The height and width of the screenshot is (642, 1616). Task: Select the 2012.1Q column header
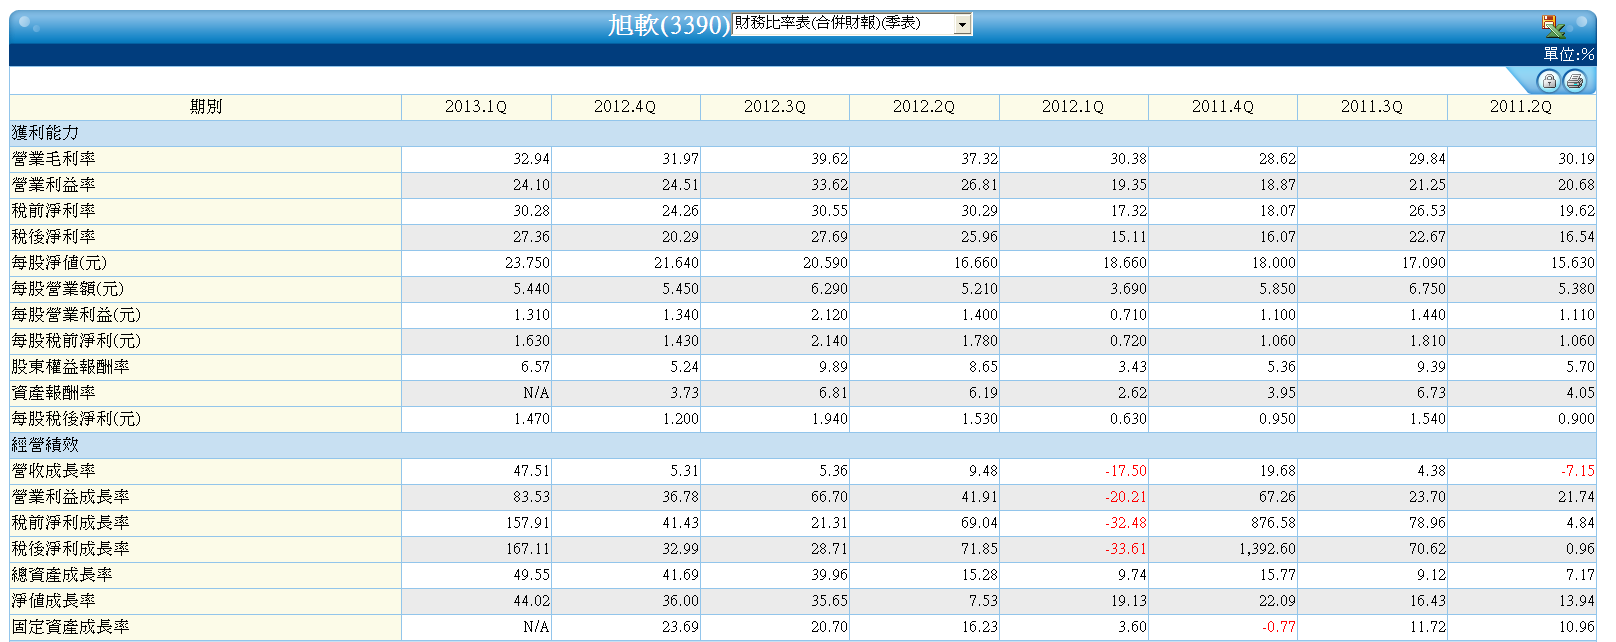pyautogui.click(x=1073, y=107)
